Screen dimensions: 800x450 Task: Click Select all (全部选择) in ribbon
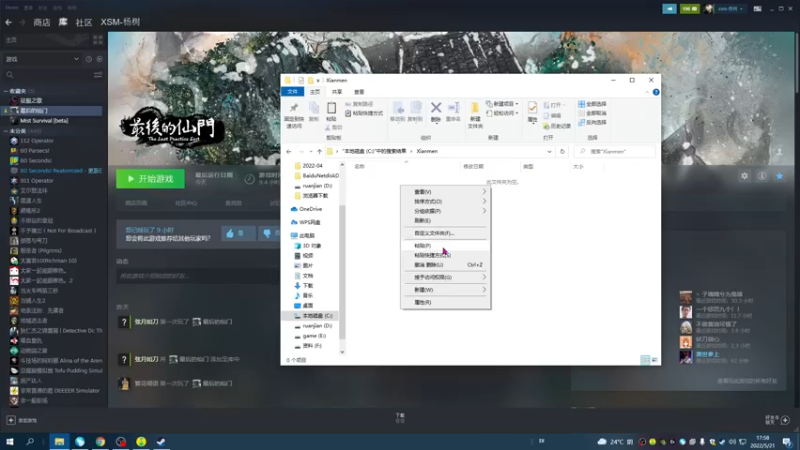592,104
